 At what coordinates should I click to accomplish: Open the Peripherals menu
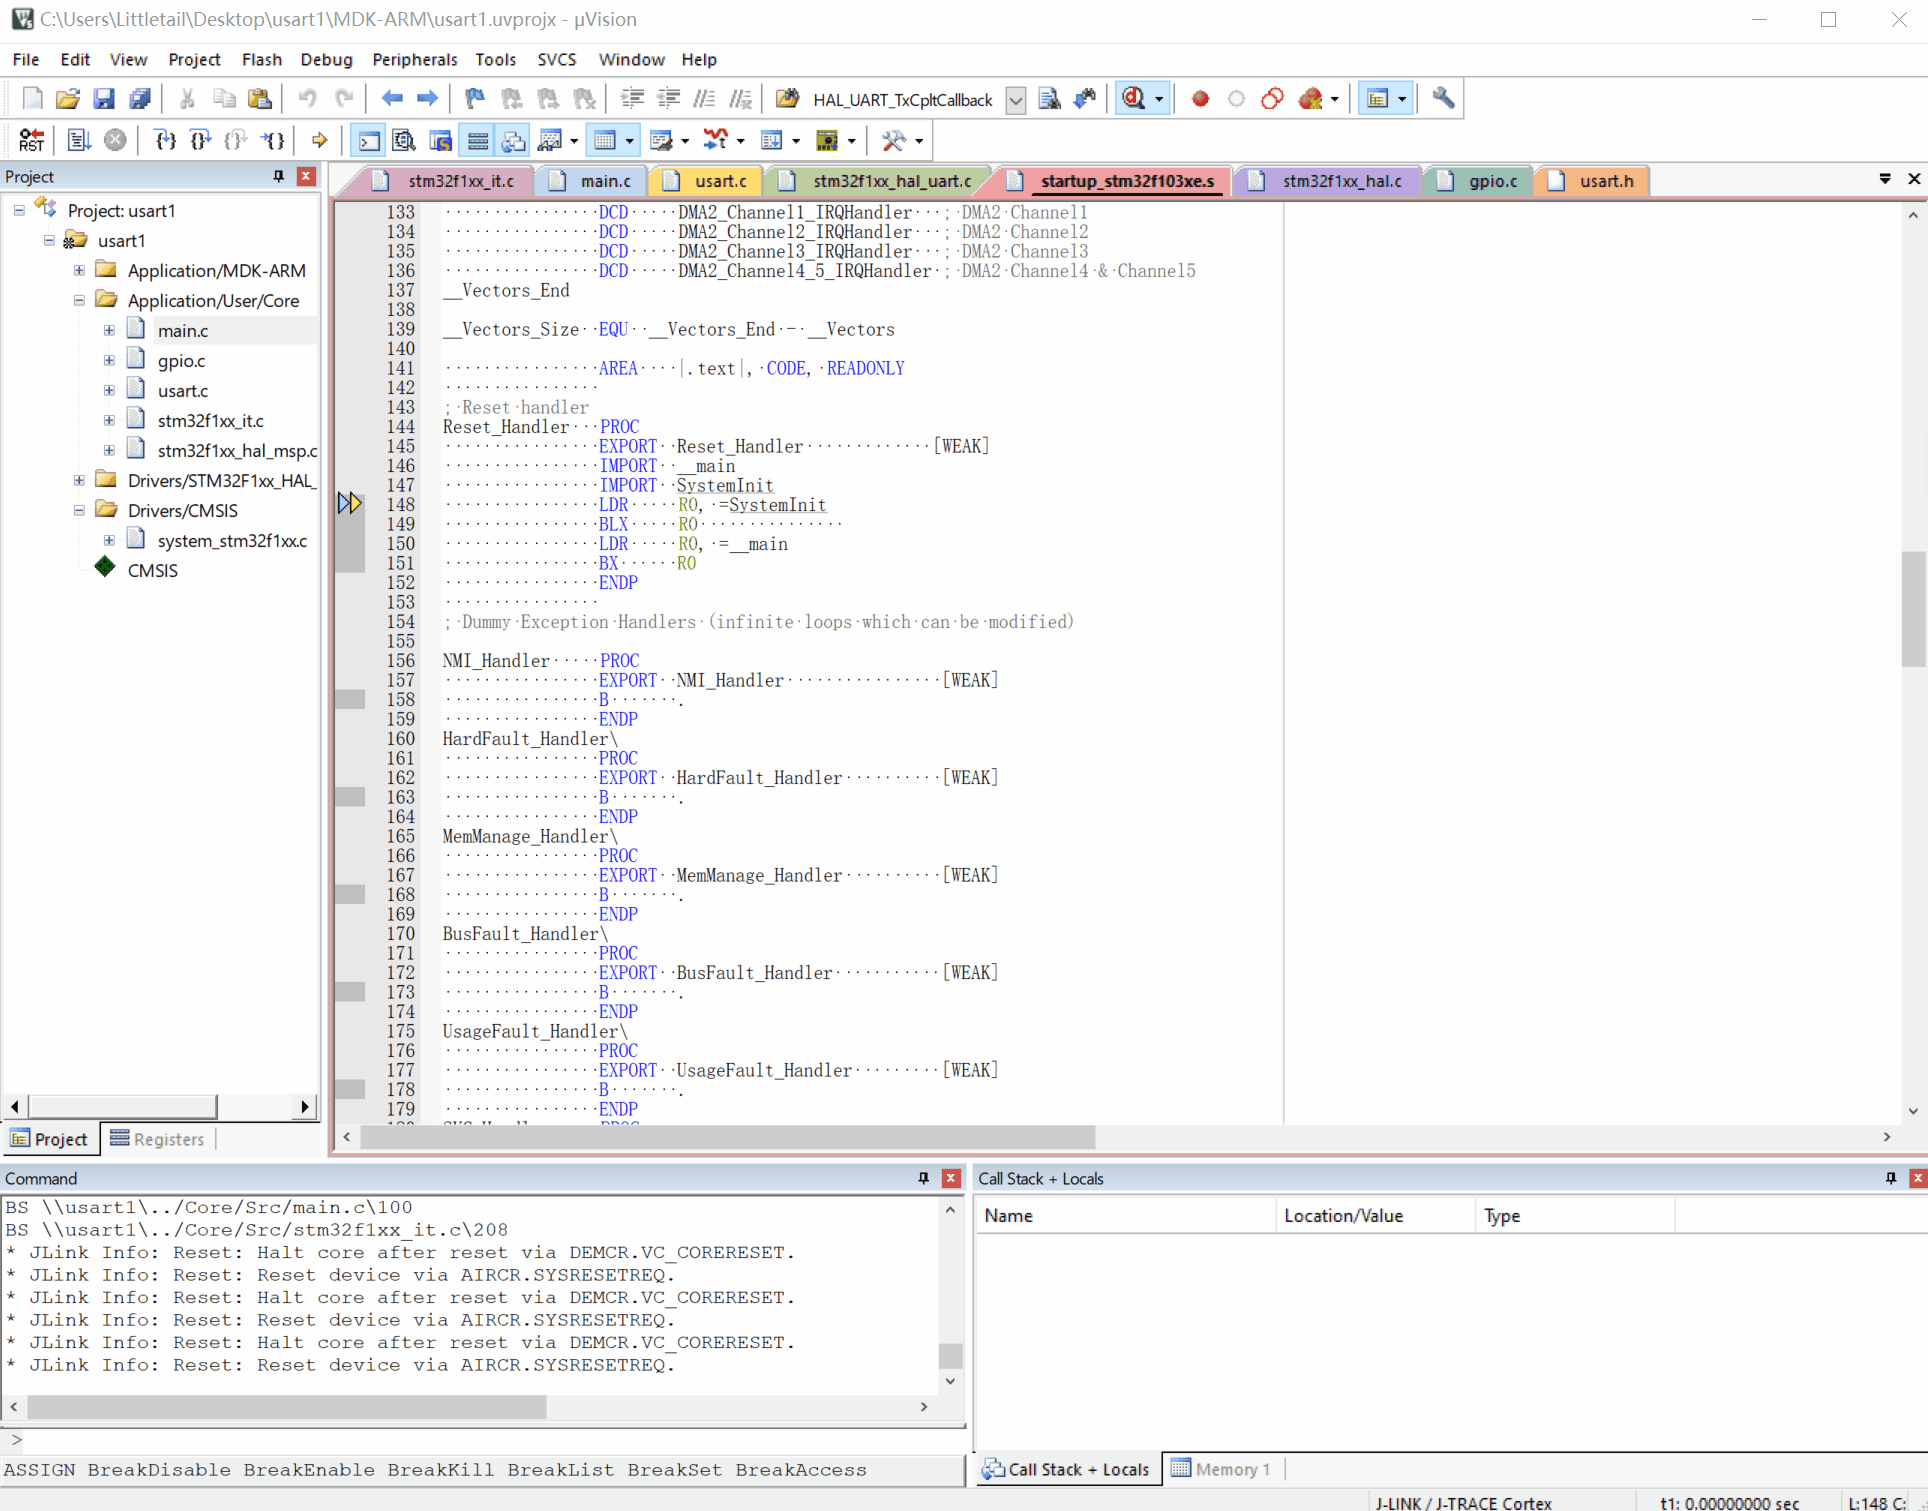coord(414,59)
